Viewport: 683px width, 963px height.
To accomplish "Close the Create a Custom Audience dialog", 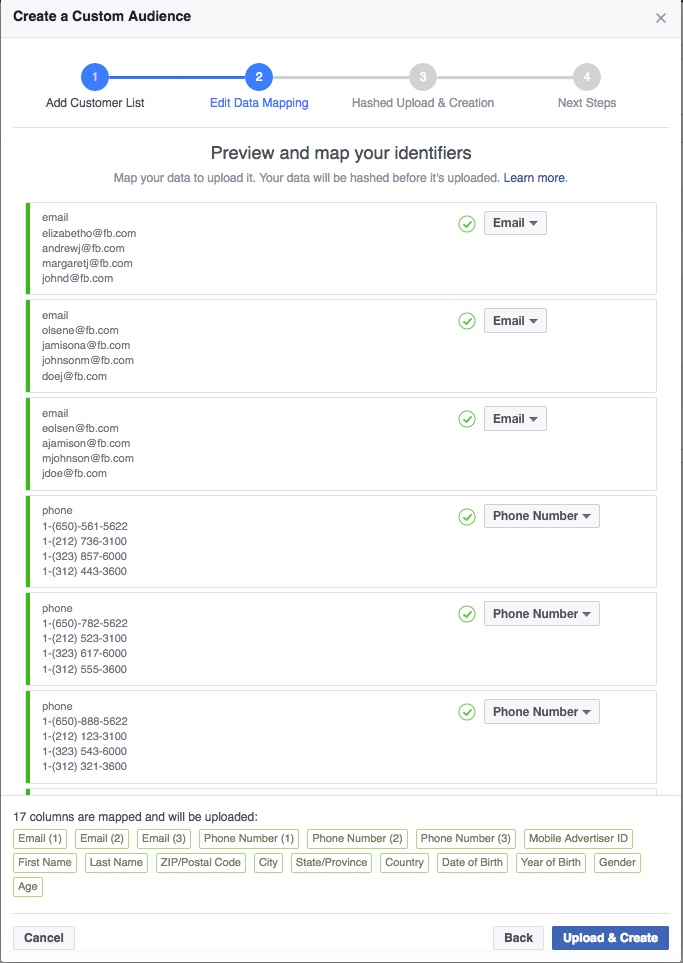I will [660, 18].
